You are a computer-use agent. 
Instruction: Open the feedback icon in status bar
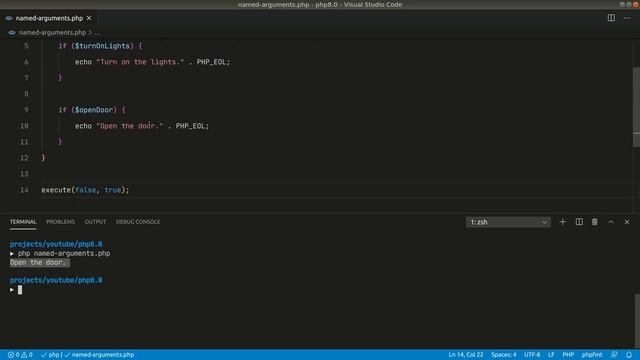pyautogui.click(x=614, y=355)
